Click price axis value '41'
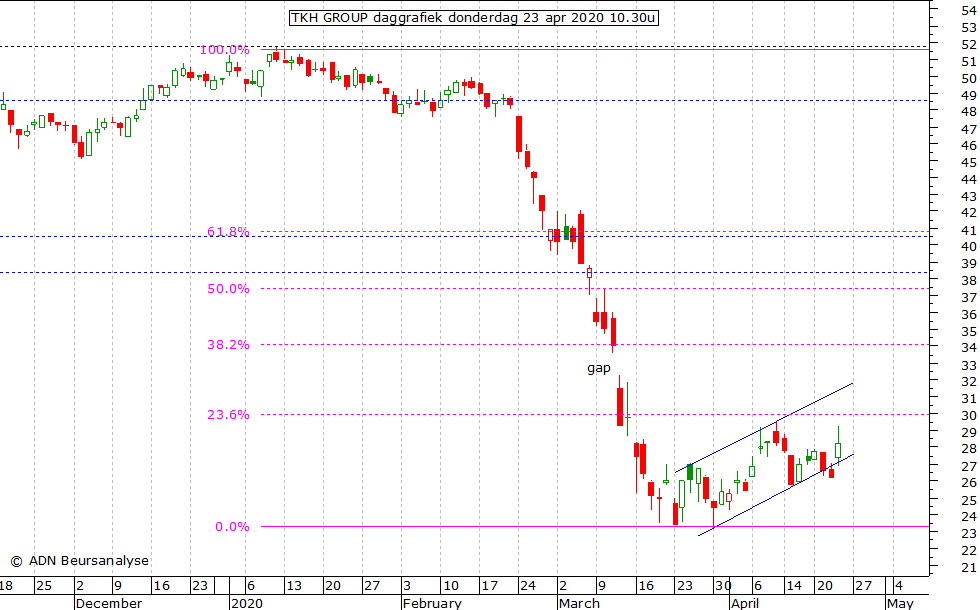The height and width of the screenshot is (610, 980). [969, 230]
